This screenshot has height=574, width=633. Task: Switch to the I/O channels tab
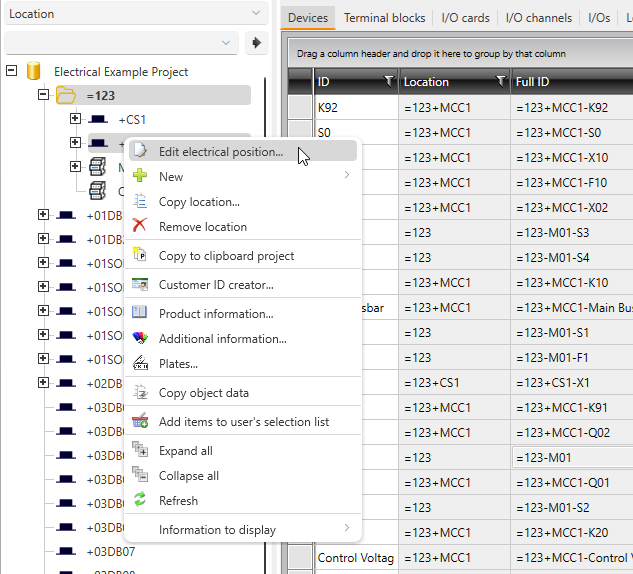(x=539, y=18)
